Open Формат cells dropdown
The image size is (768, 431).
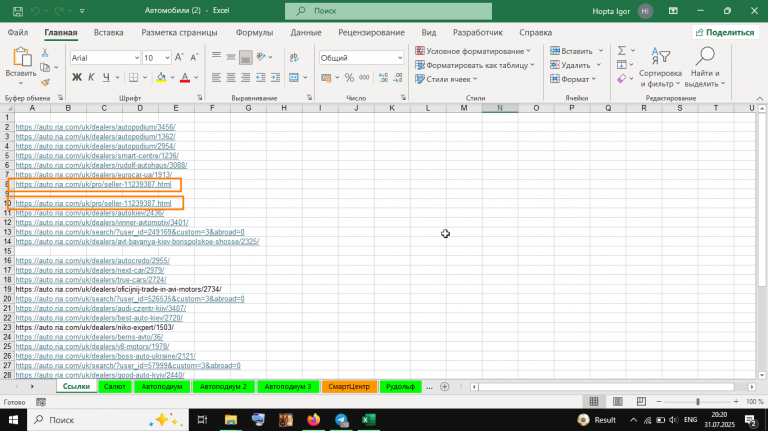pos(573,79)
